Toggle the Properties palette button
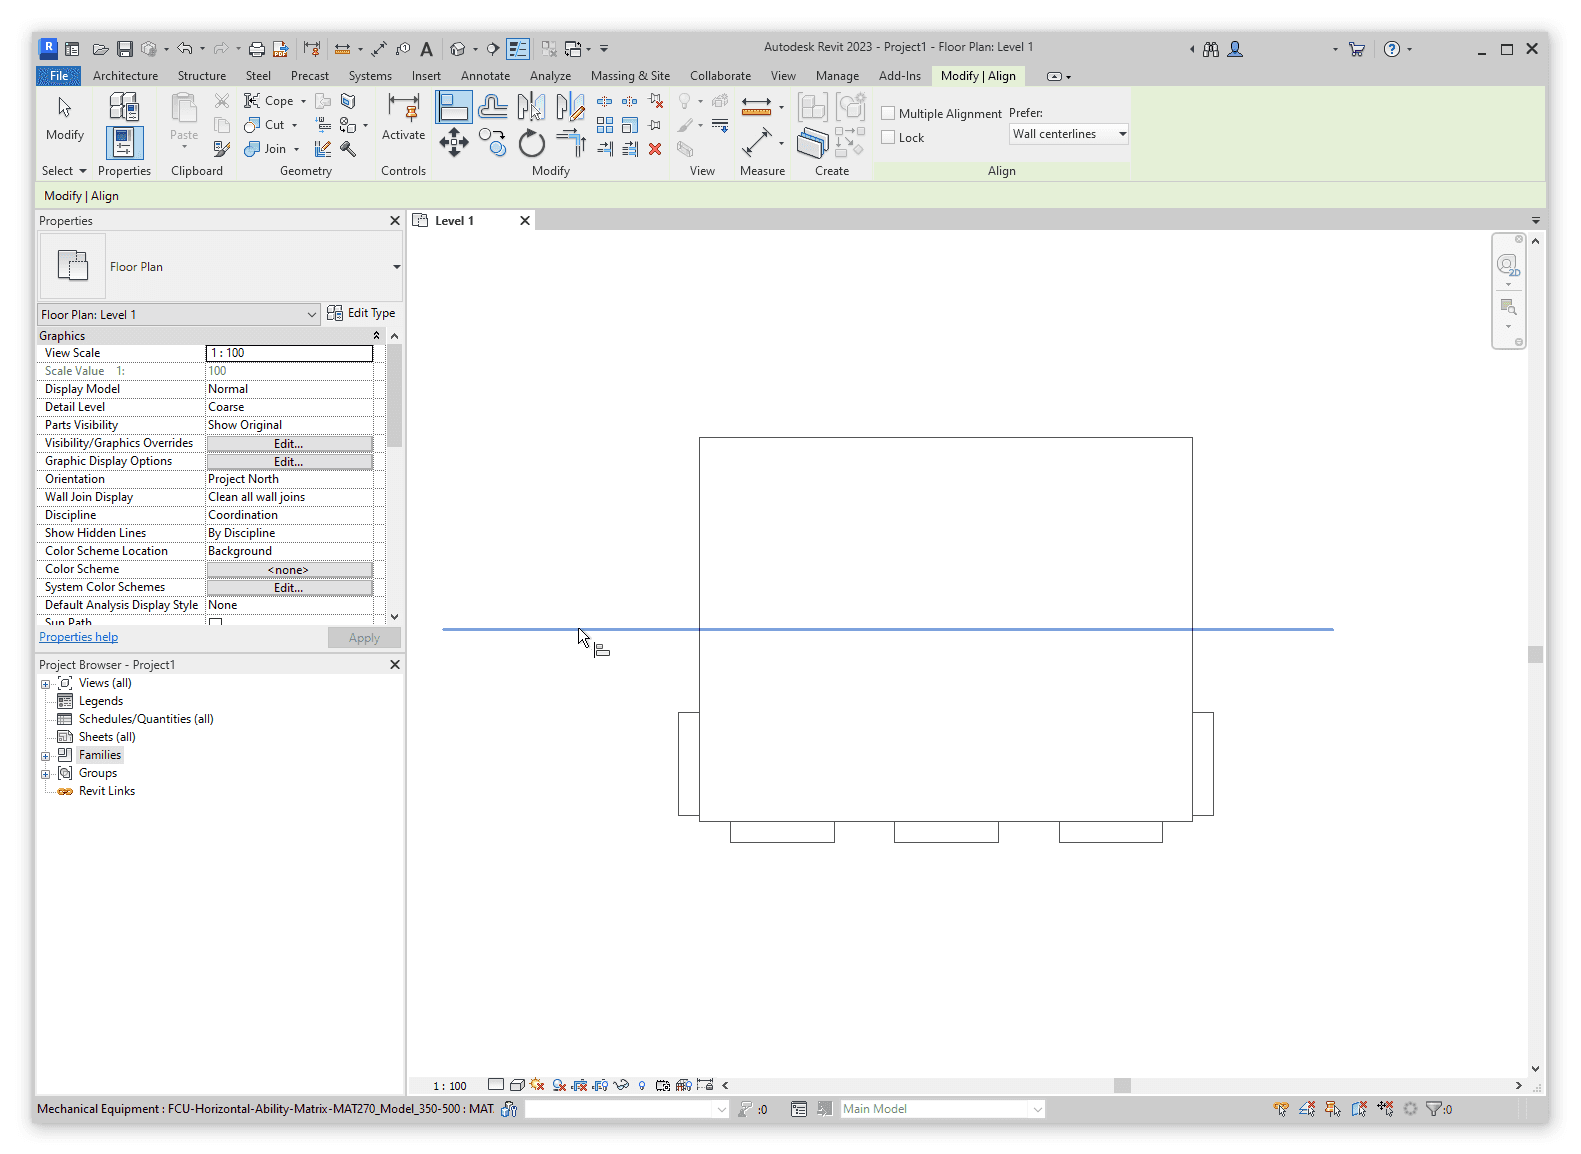The image size is (1581, 1154). tap(124, 143)
